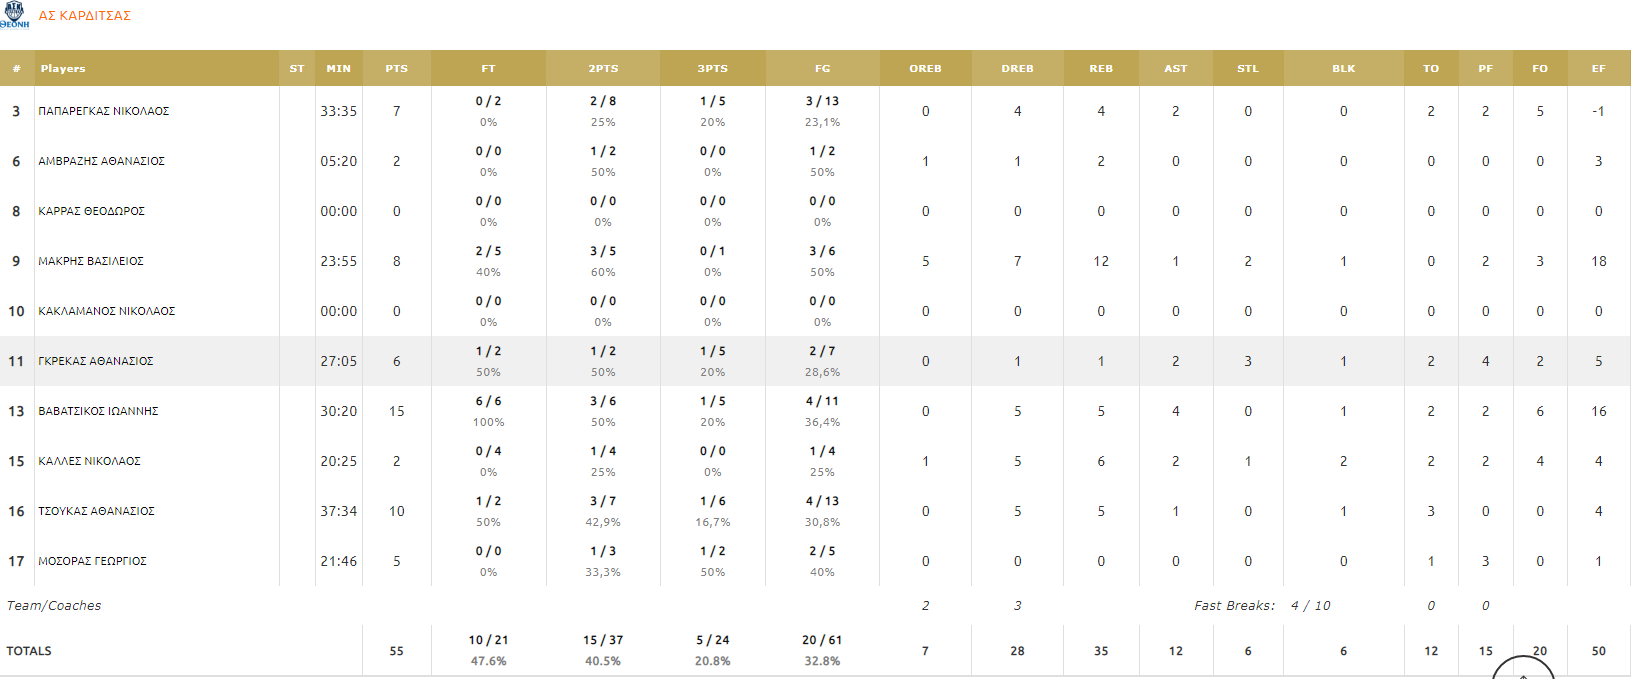Select player ΒΑΒΑΤΣΙΚΟΣ ΙΩΑΝΝΗΣ
The image size is (1635, 679).
98,411
